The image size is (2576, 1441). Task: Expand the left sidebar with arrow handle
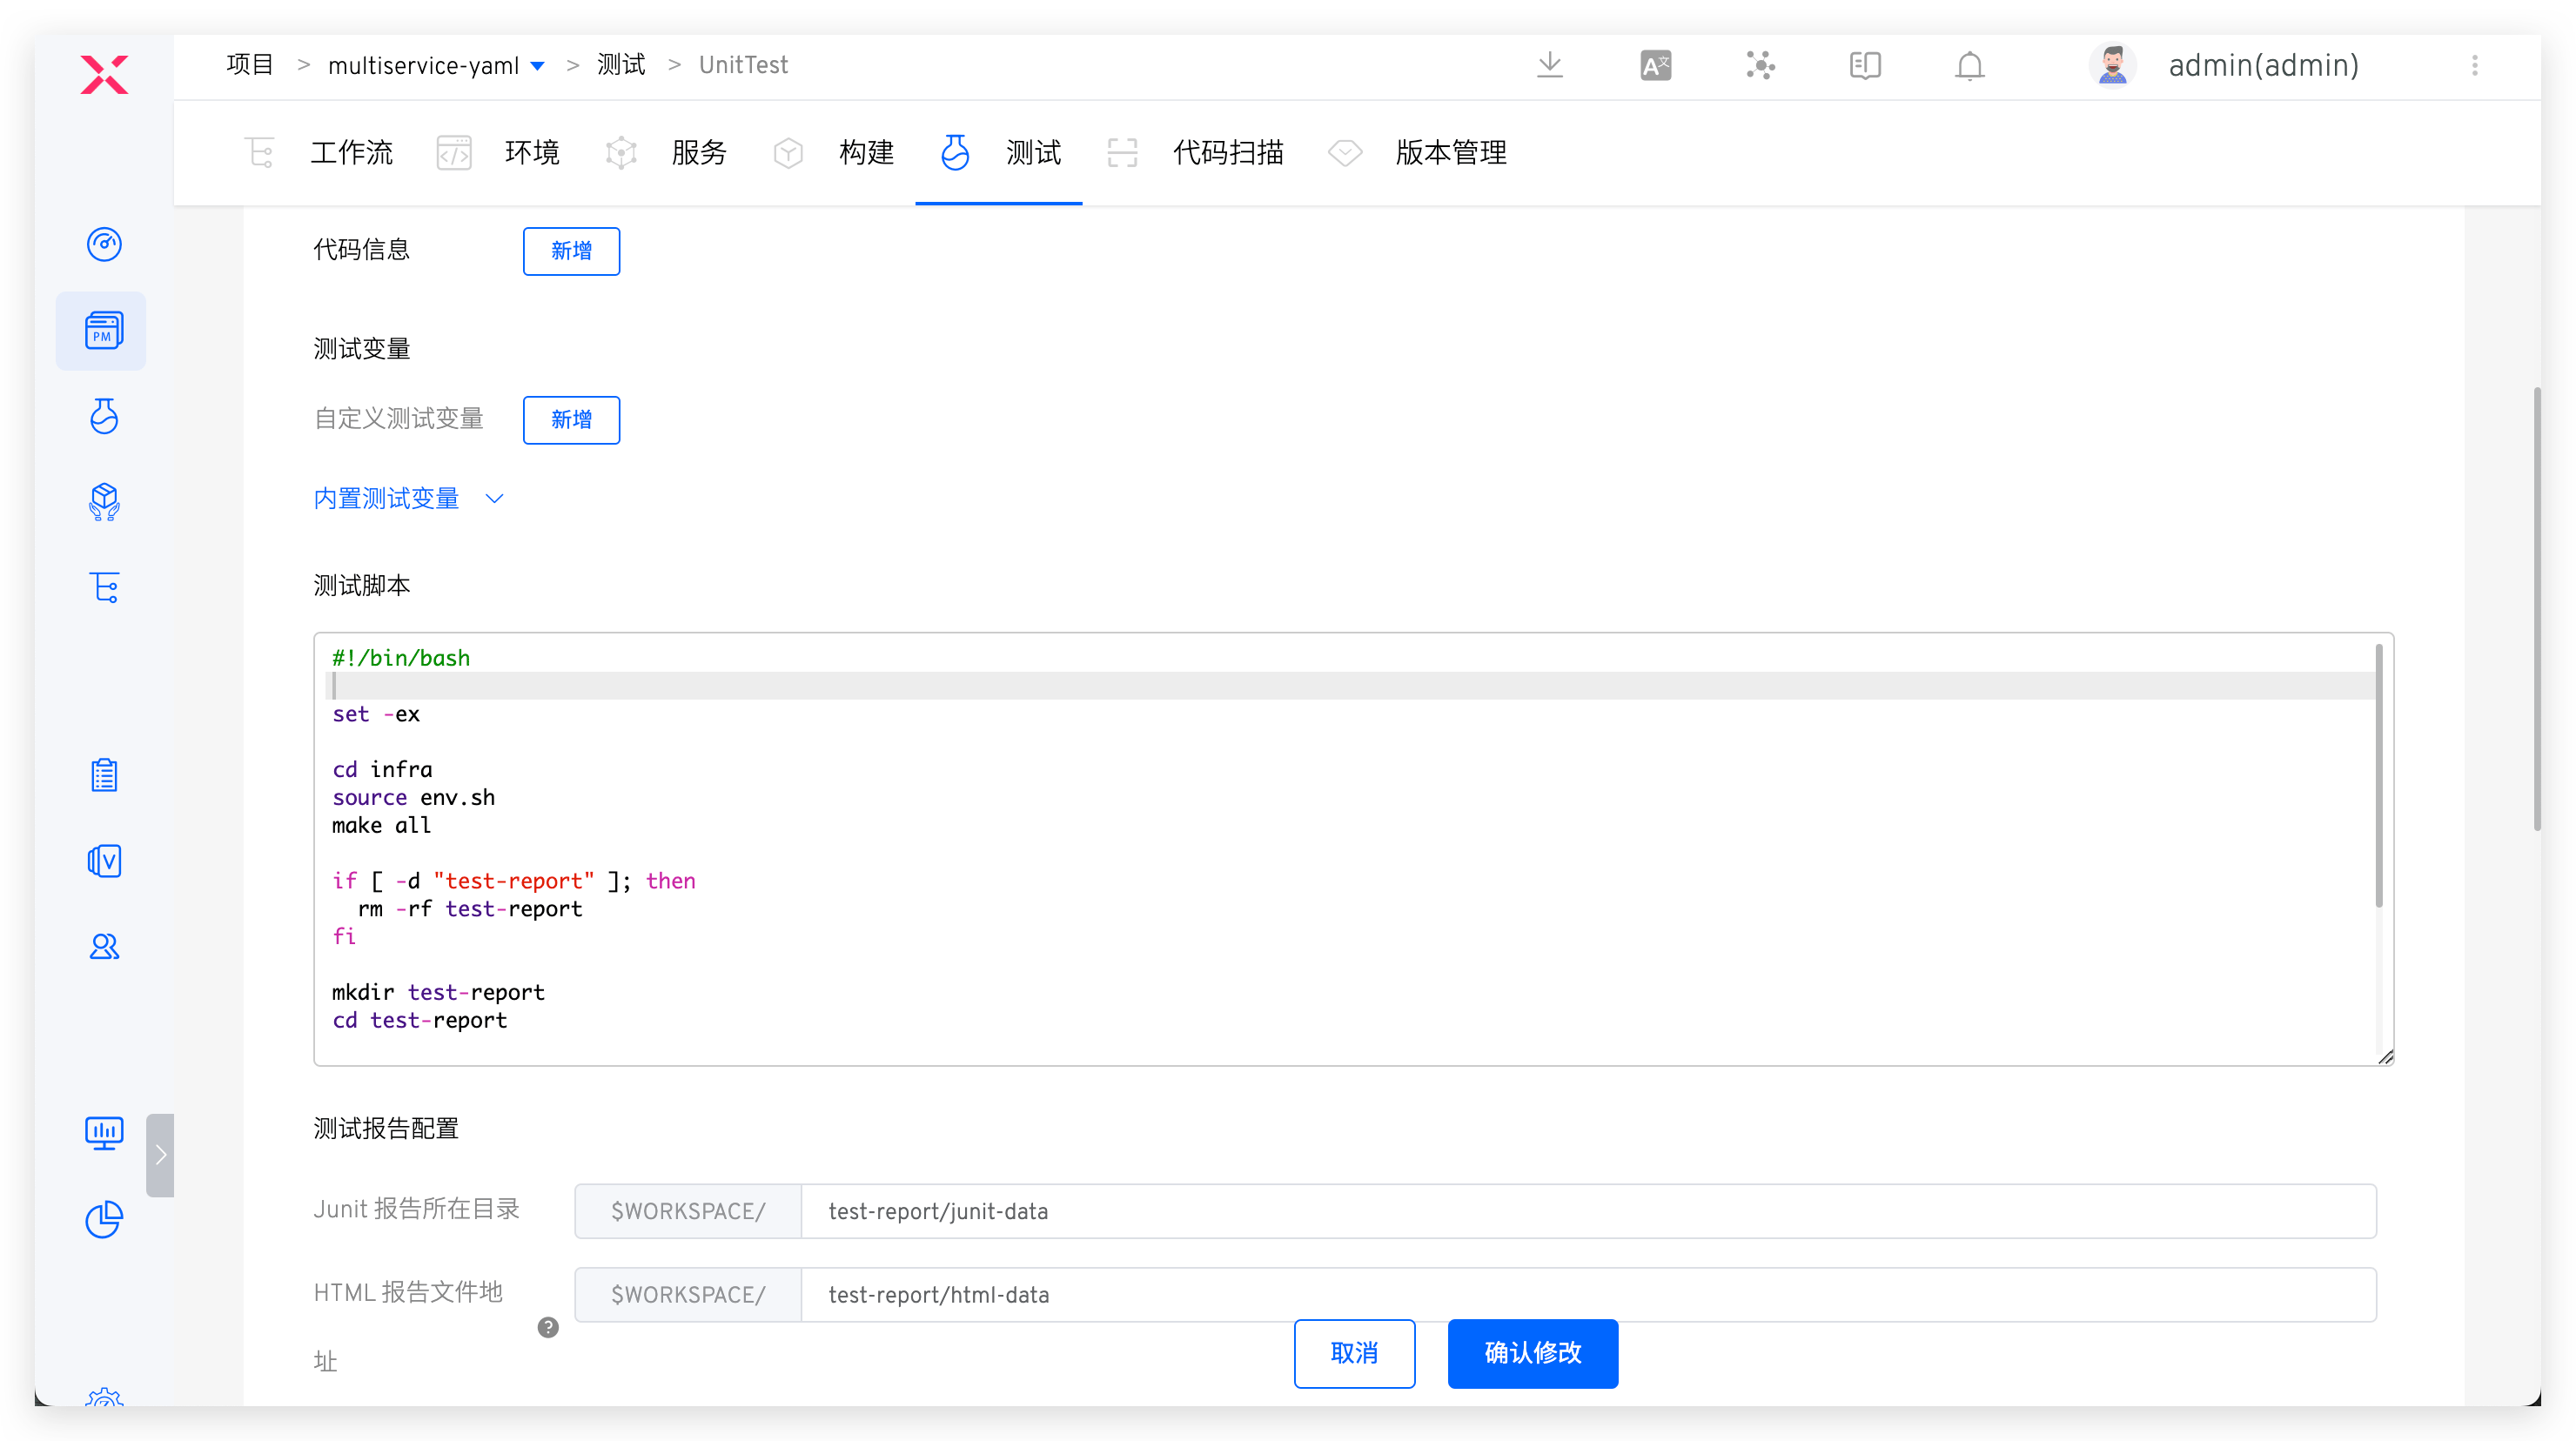click(160, 1155)
